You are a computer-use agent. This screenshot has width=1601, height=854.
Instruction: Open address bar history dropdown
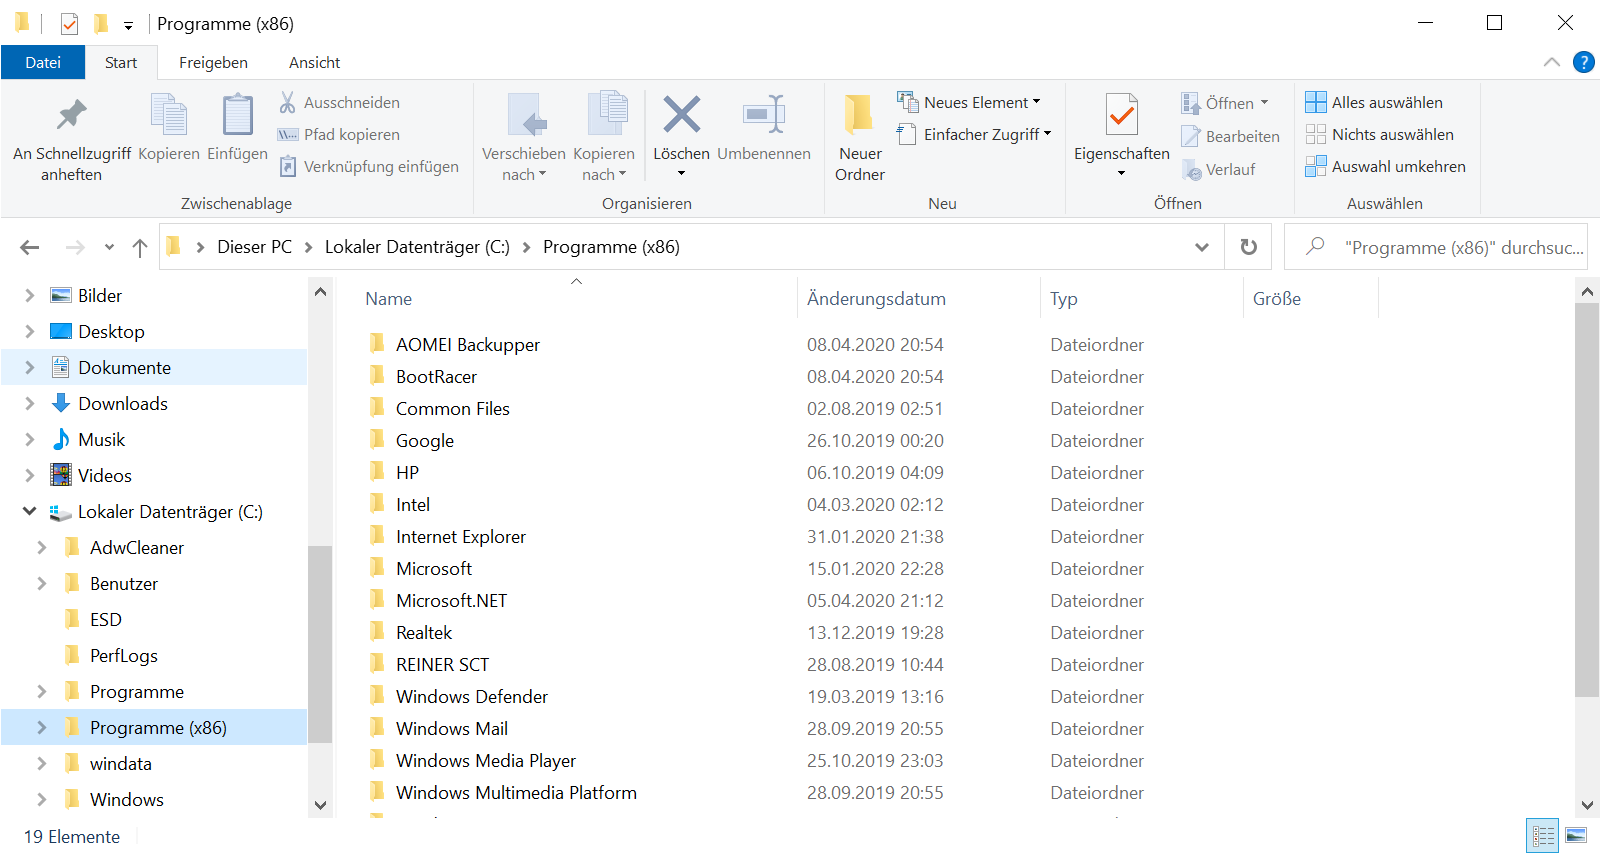(x=1202, y=247)
